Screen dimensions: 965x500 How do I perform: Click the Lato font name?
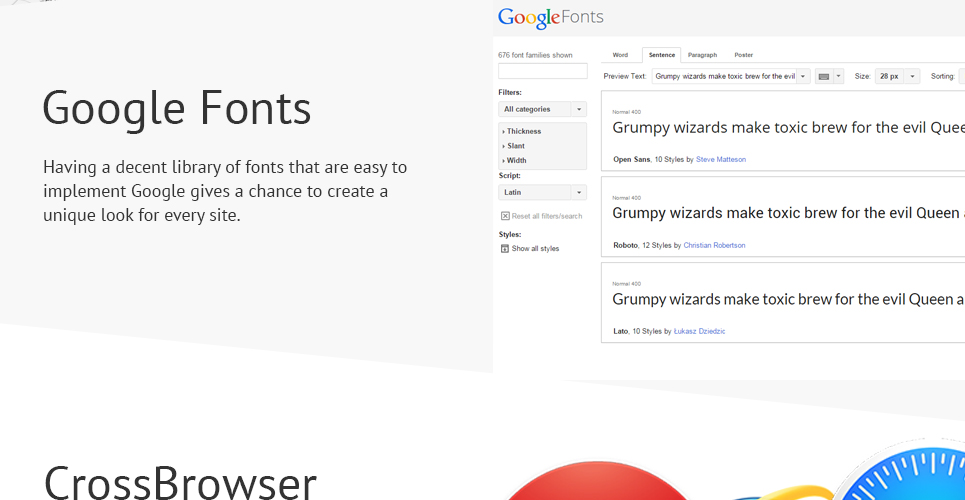click(x=620, y=331)
